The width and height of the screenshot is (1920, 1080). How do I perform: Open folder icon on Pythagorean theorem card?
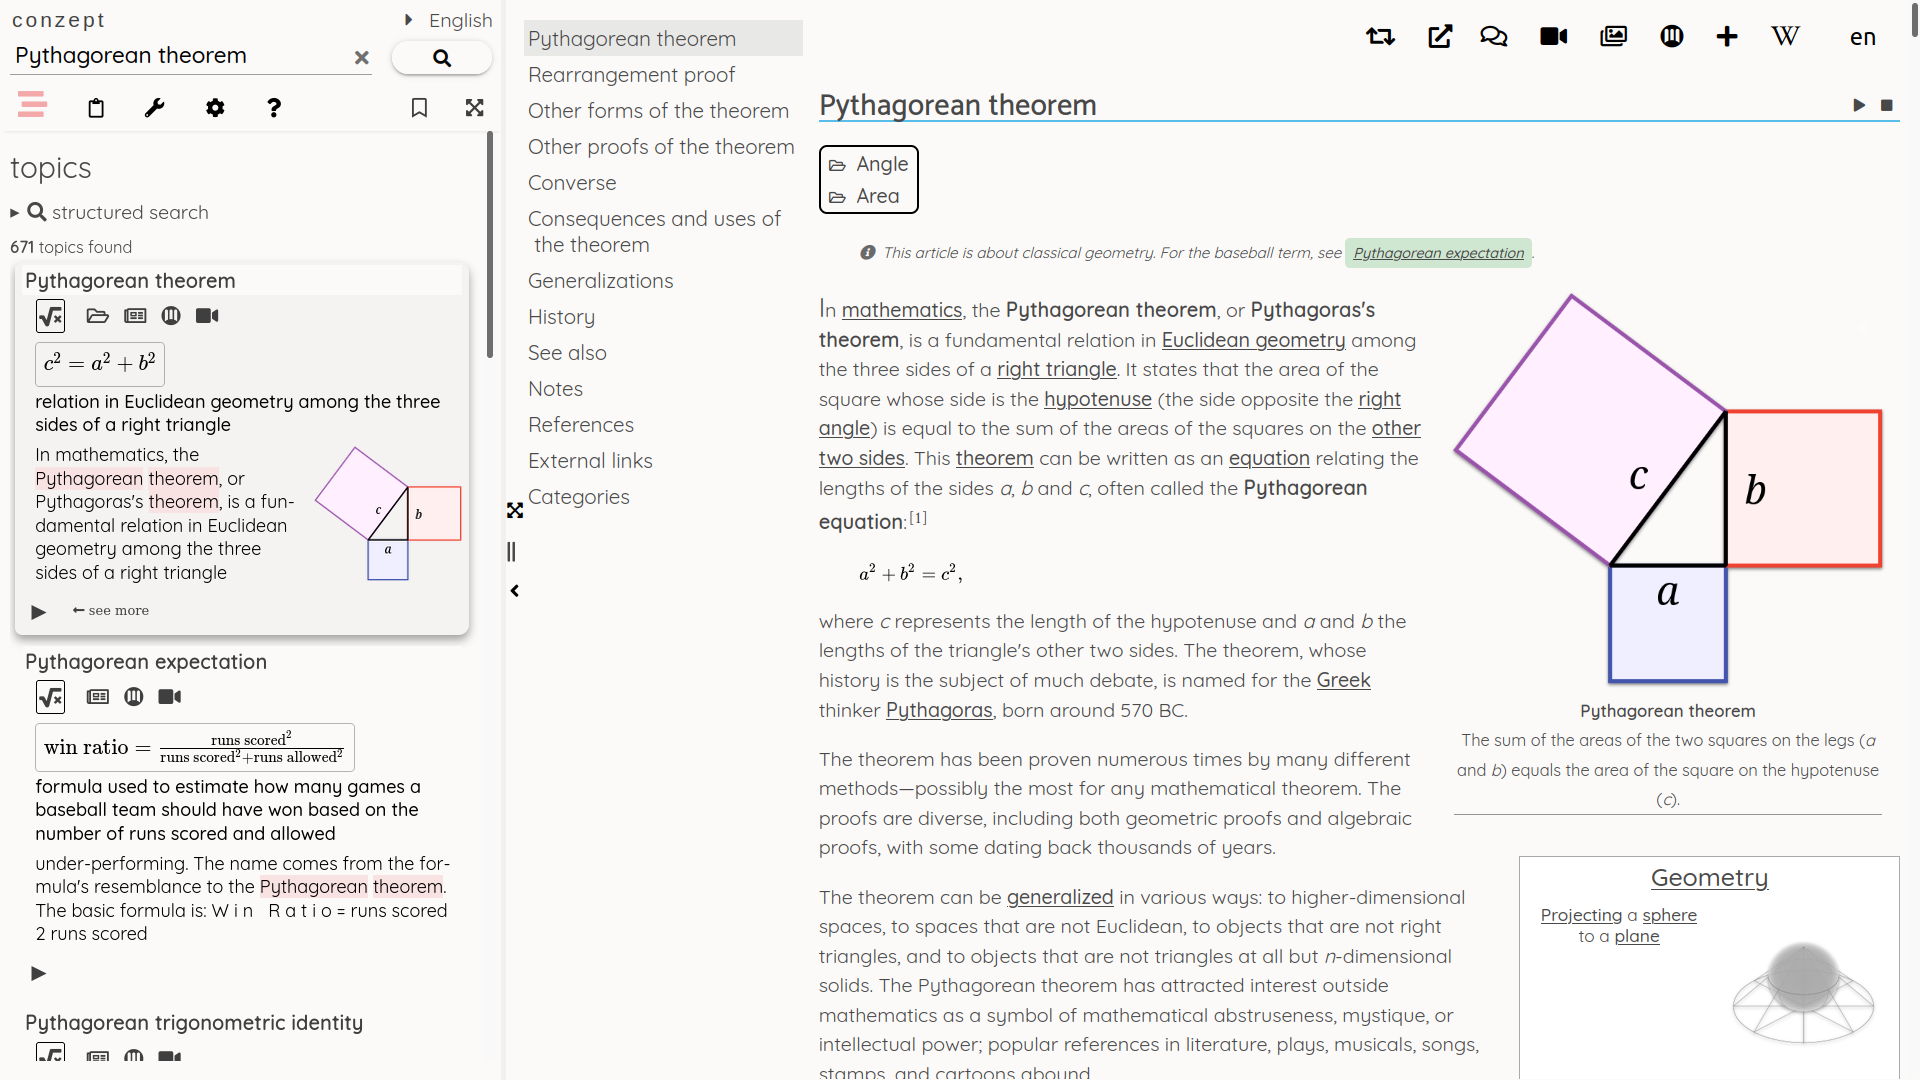tap(97, 316)
